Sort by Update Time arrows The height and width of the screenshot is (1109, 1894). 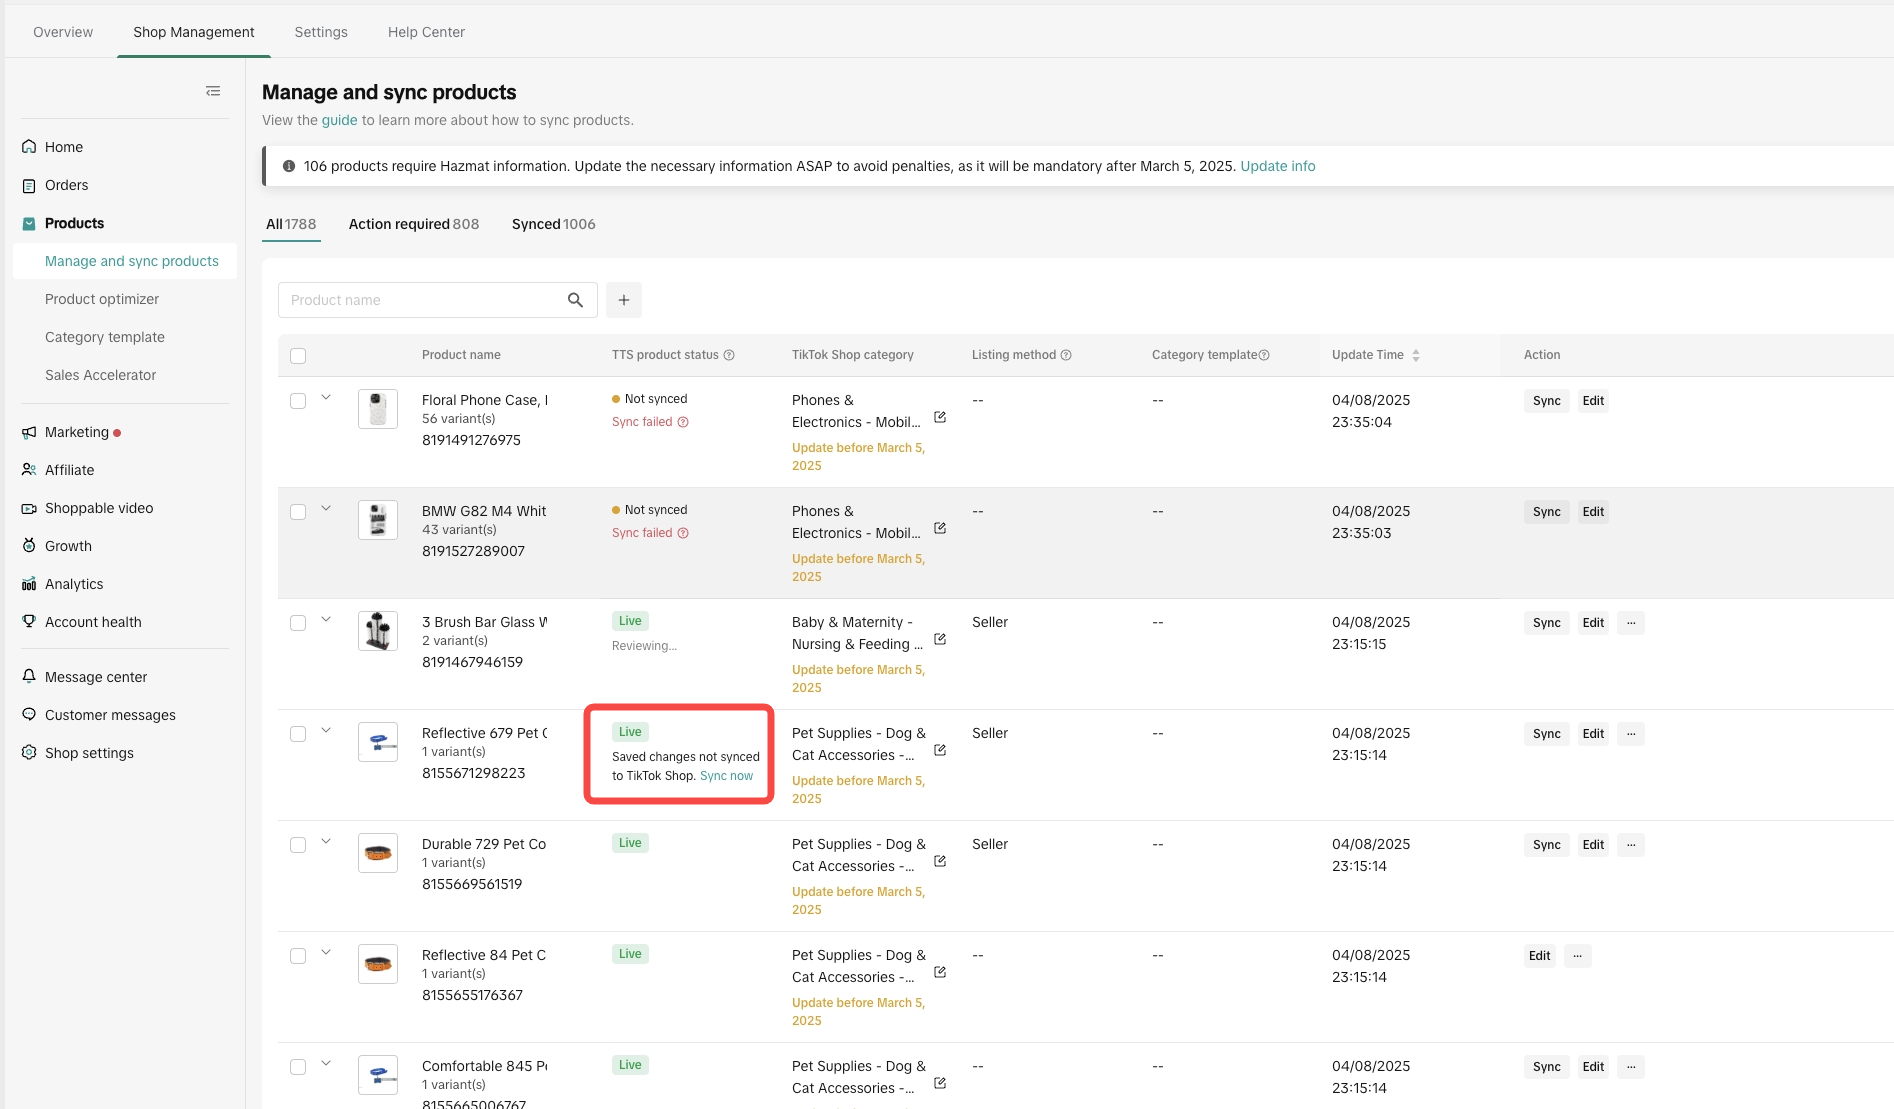1416,355
